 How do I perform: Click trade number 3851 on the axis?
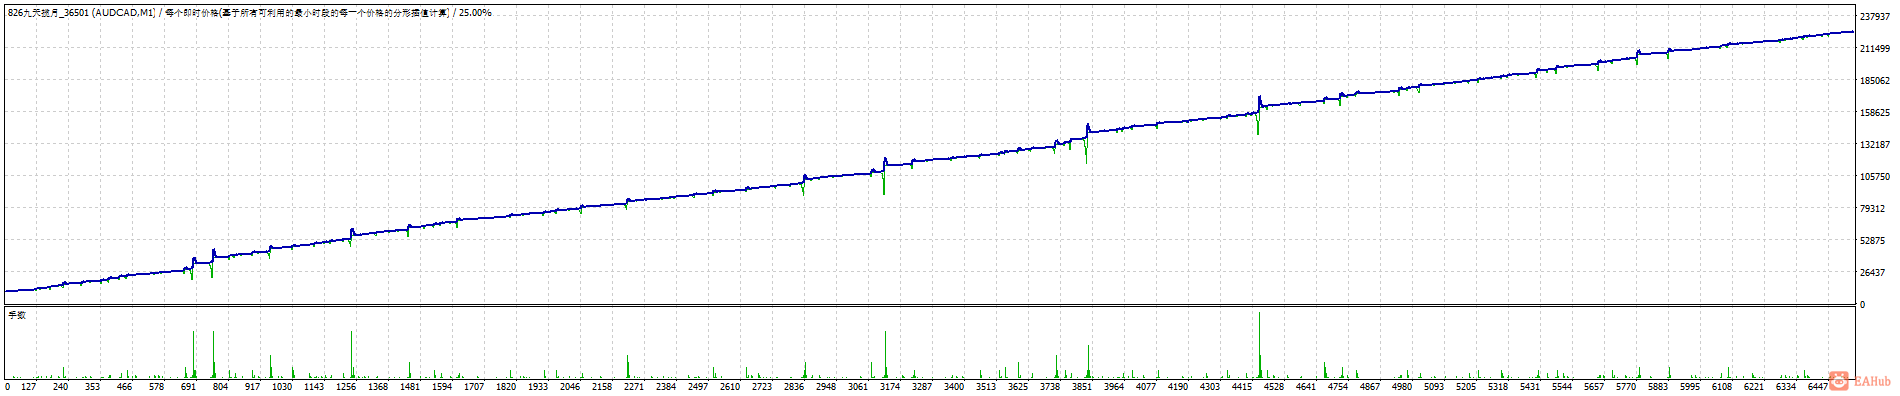[1082, 386]
